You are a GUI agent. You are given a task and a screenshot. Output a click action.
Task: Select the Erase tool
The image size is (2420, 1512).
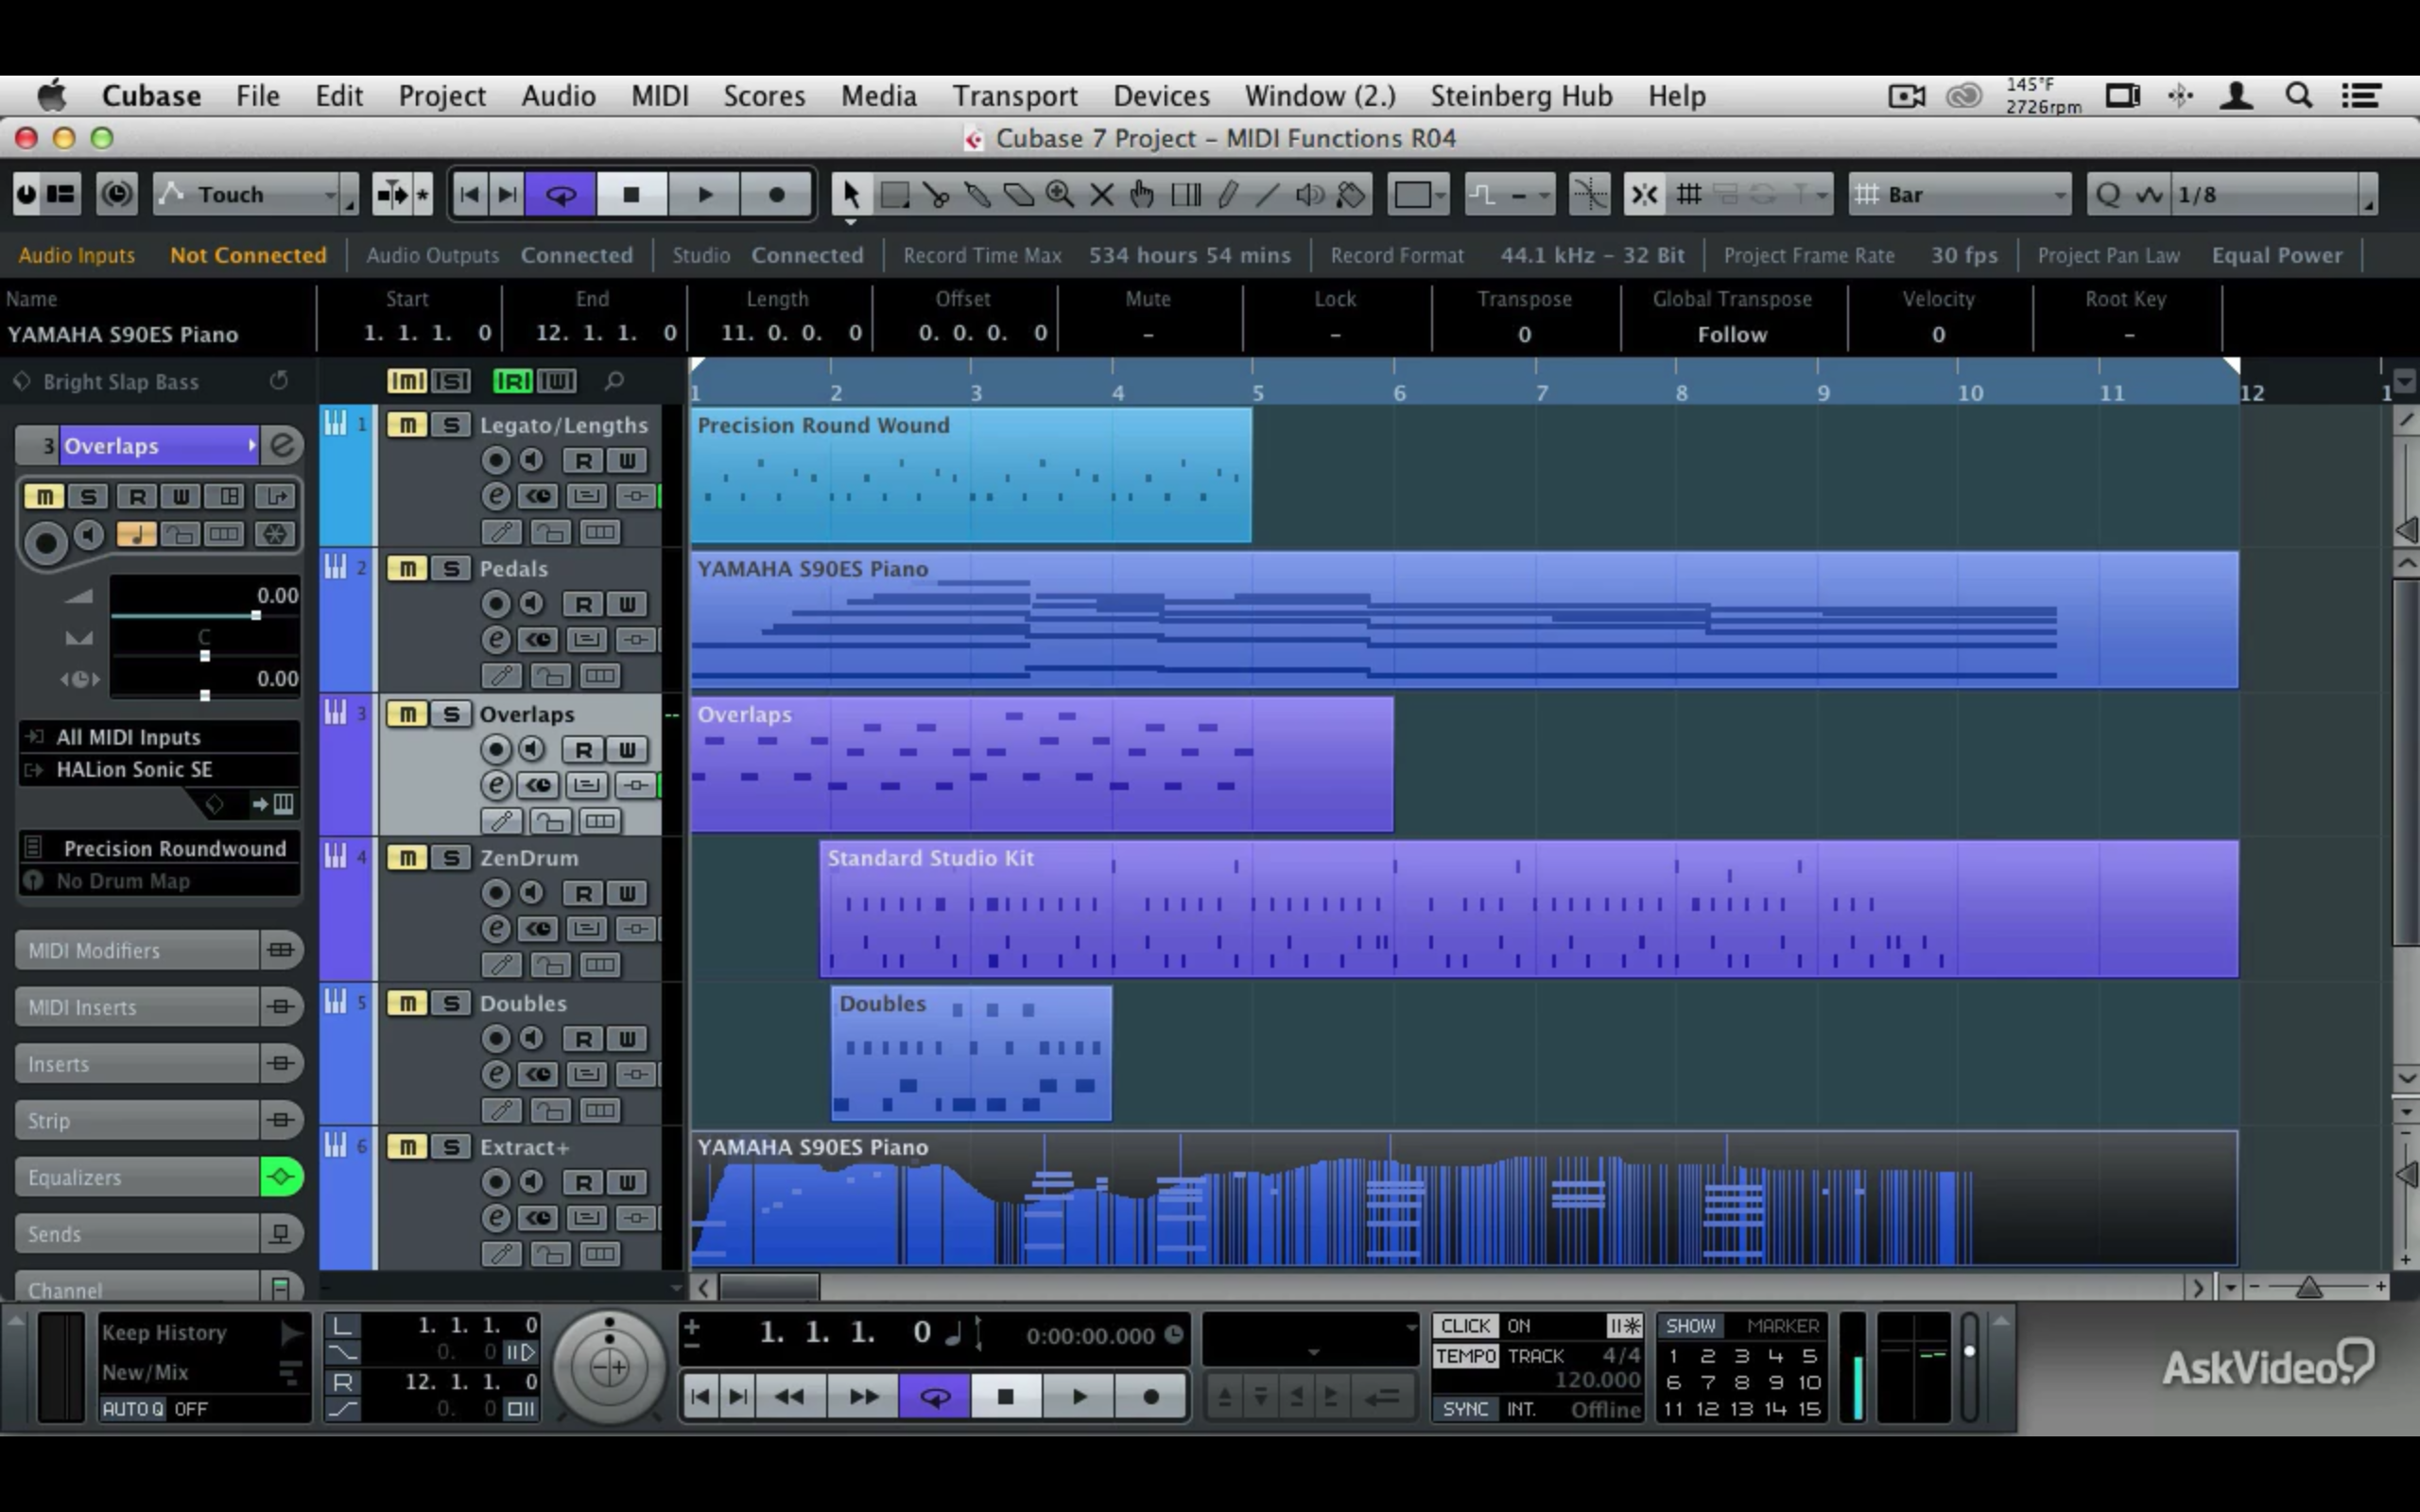[1019, 193]
